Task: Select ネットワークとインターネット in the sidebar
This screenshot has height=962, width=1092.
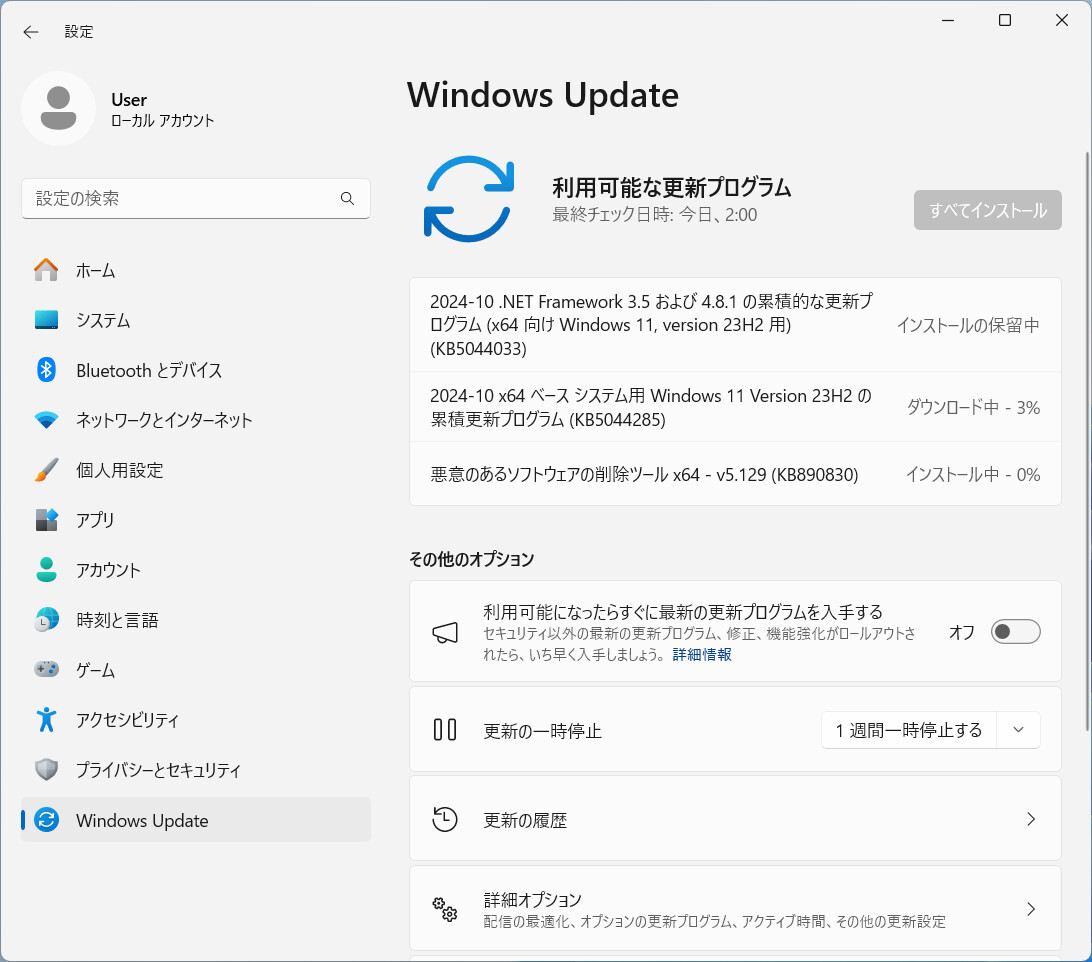Action: click(196, 420)
